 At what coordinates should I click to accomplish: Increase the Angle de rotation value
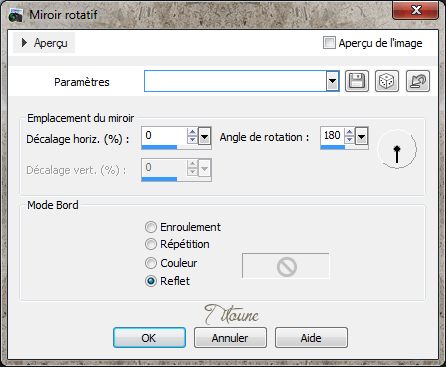(349, 132)
